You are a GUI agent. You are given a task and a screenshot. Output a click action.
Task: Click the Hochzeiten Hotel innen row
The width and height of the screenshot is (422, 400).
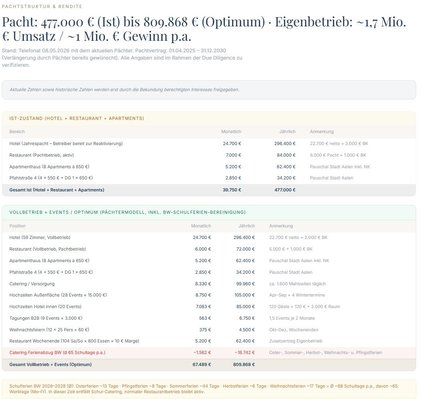pos(209,307)
